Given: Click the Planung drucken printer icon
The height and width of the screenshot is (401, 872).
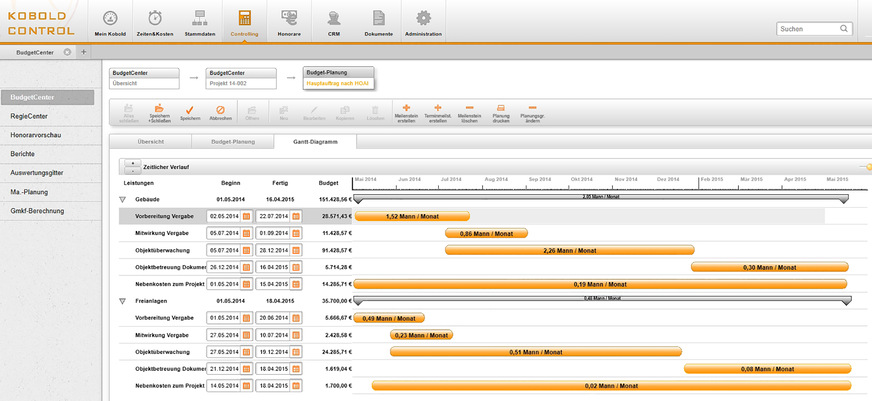Looking at the screenshot, I should click(501, 108).
